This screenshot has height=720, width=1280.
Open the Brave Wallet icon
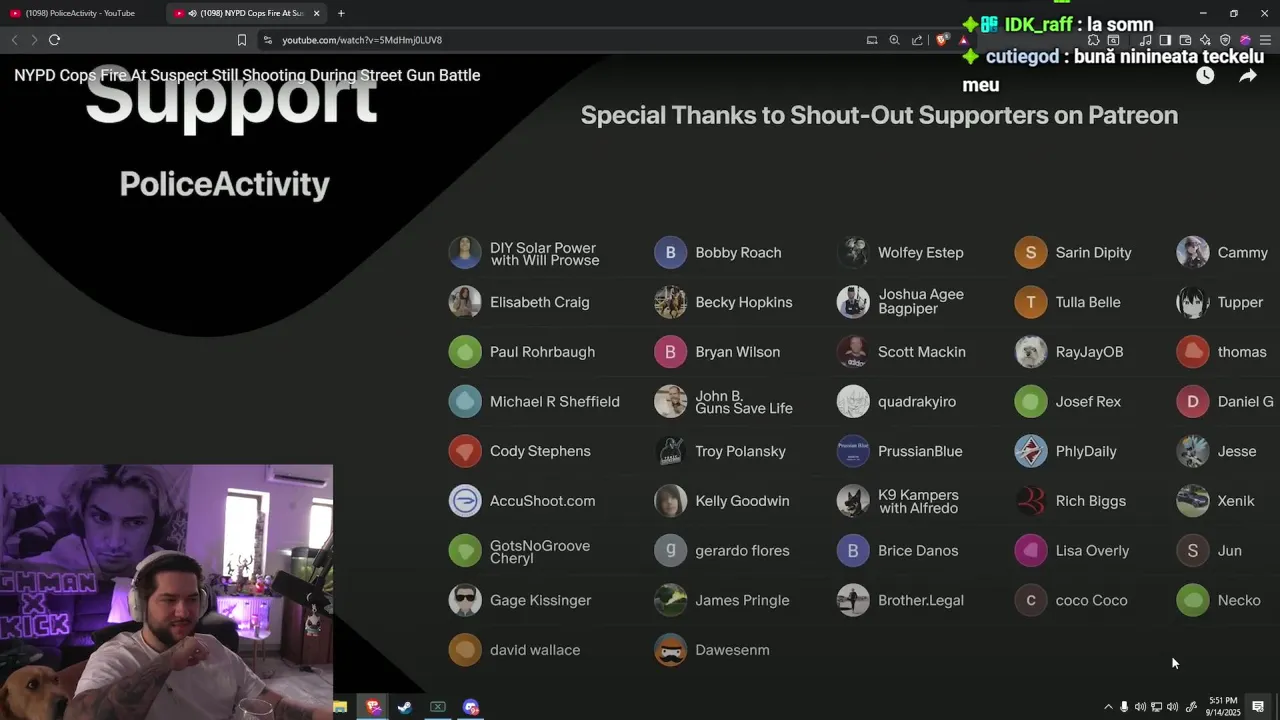coord(1185,40)
